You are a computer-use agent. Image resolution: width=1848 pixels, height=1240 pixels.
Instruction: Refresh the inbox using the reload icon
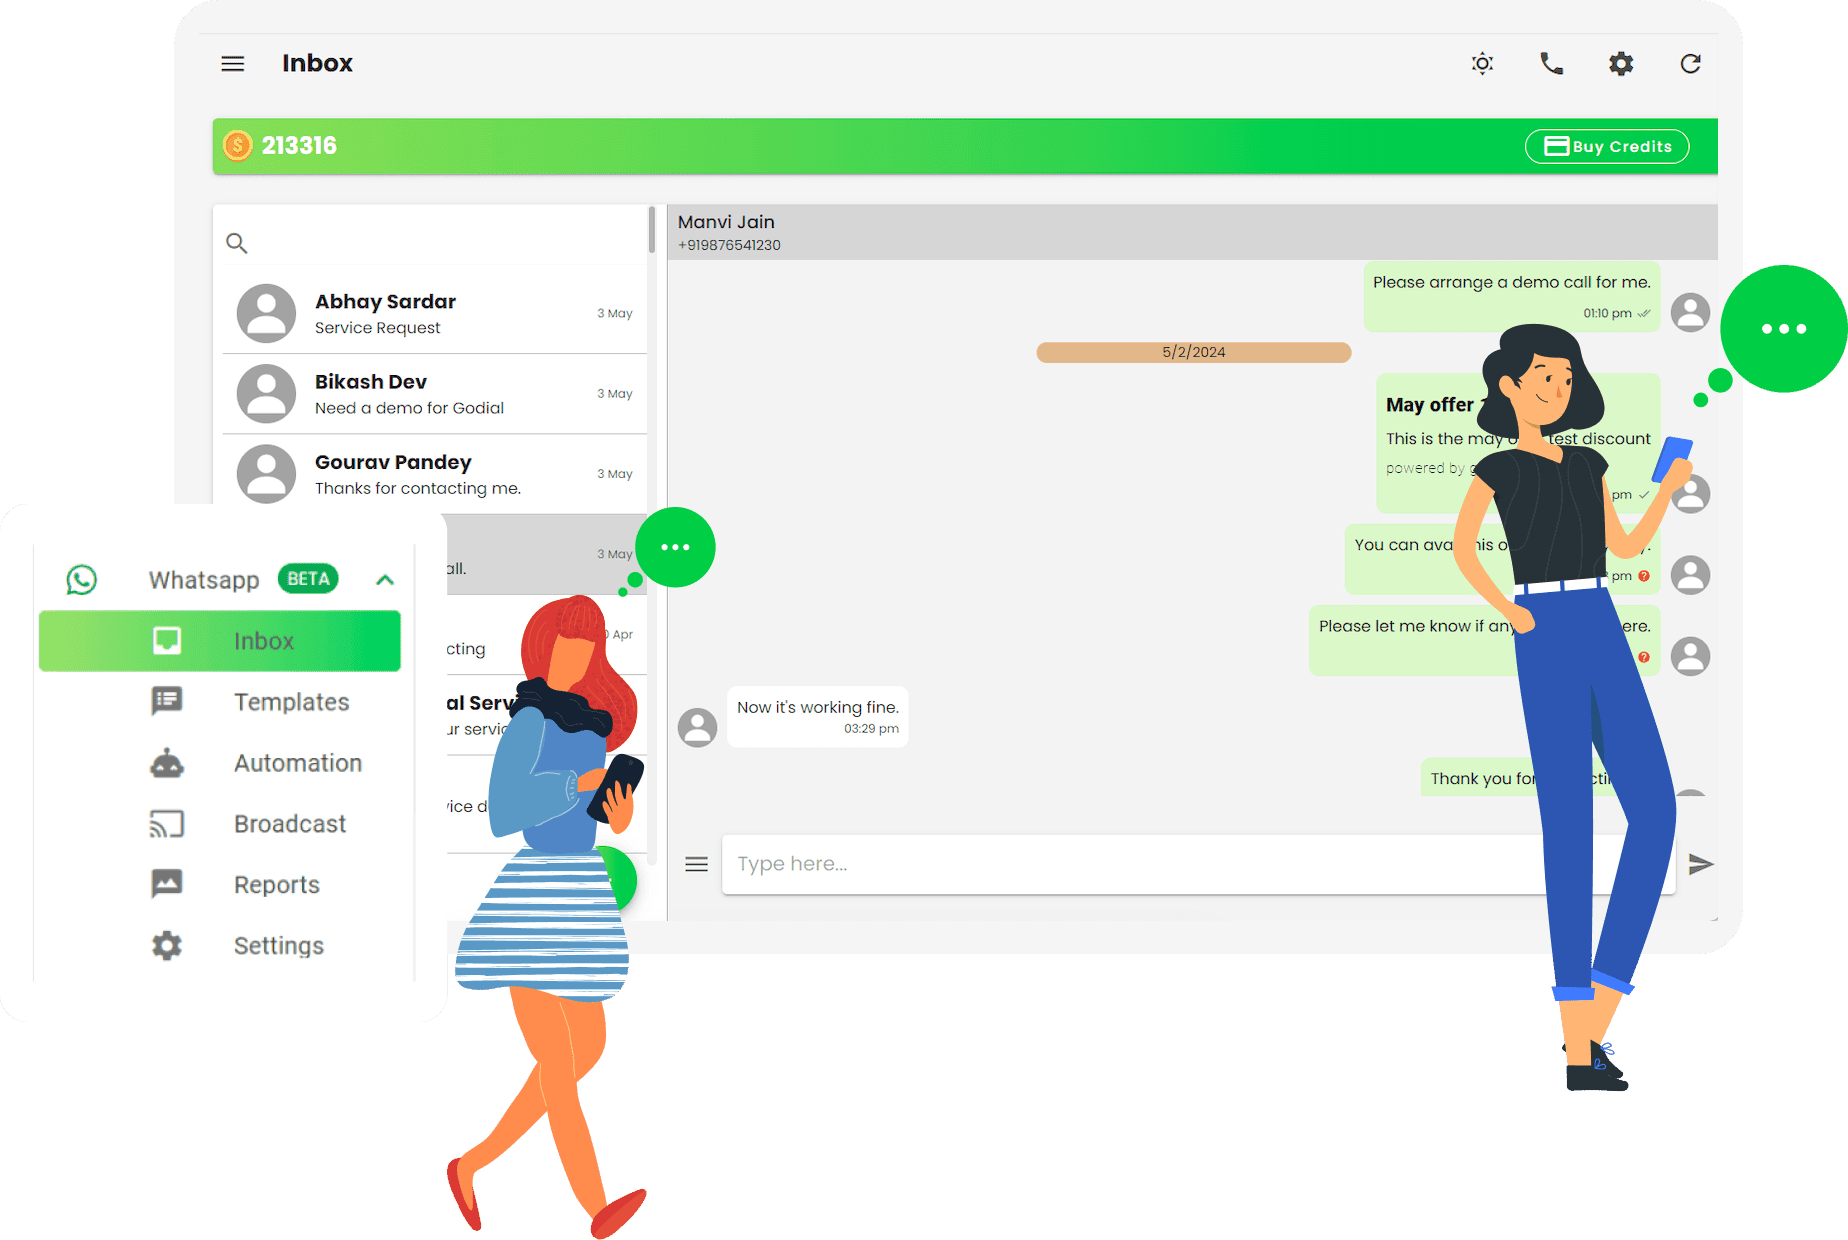click(1690, 63)
